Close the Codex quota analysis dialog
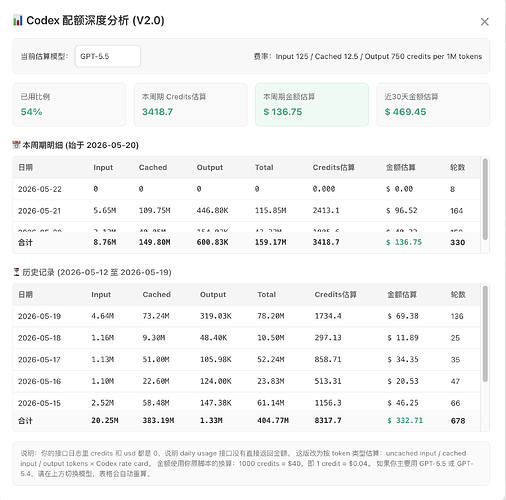The image size is (506, 500). tap(485, 22)
